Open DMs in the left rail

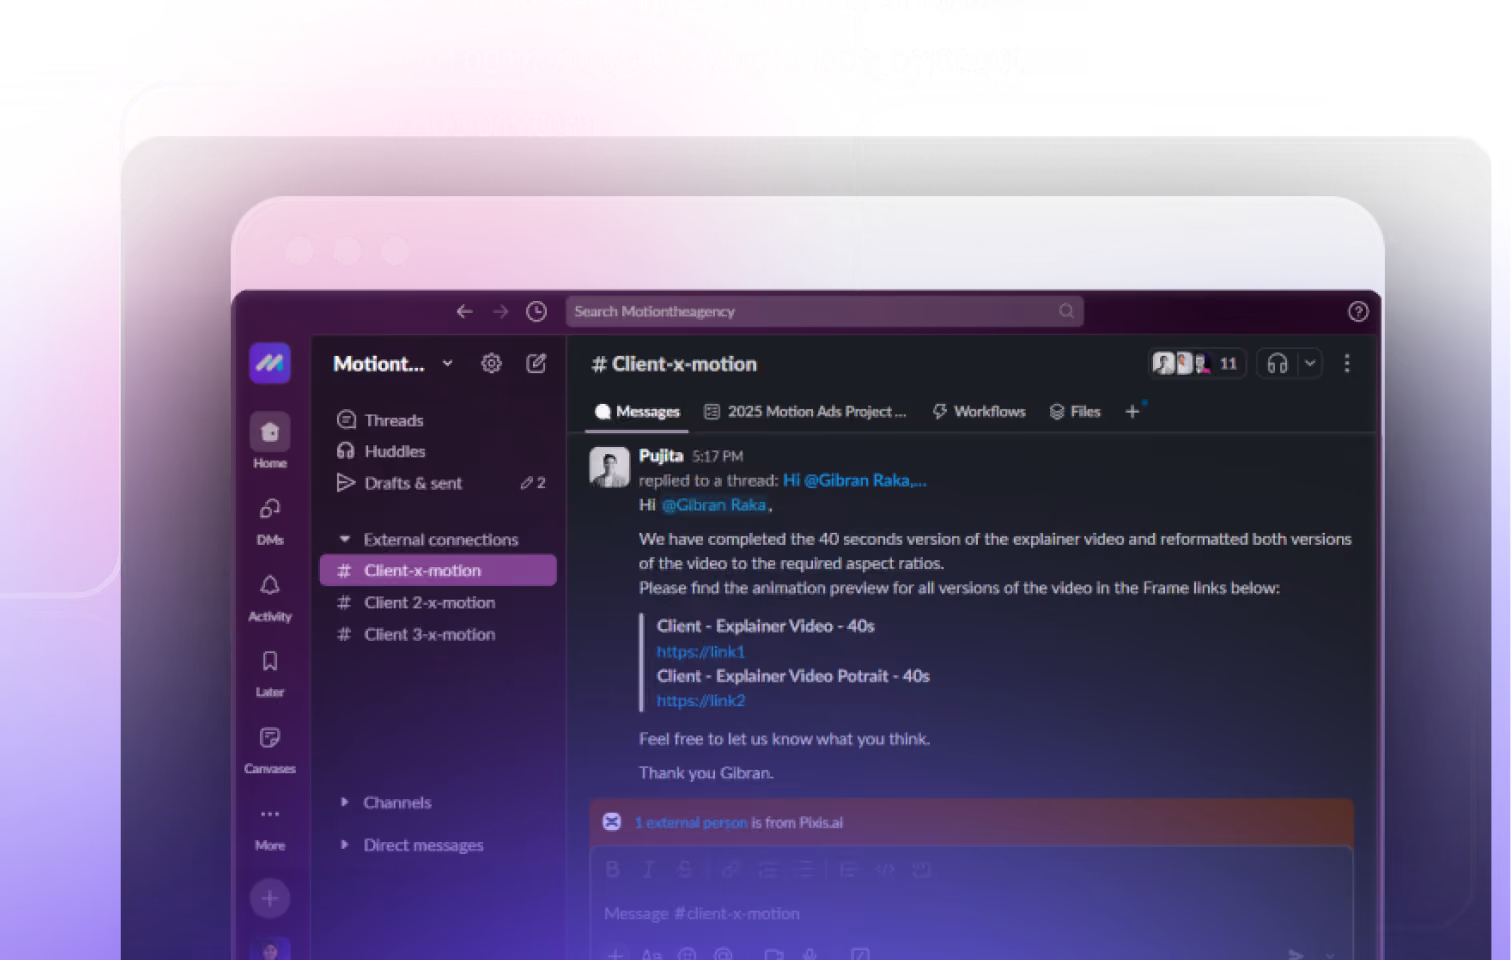tap(270, 520)
